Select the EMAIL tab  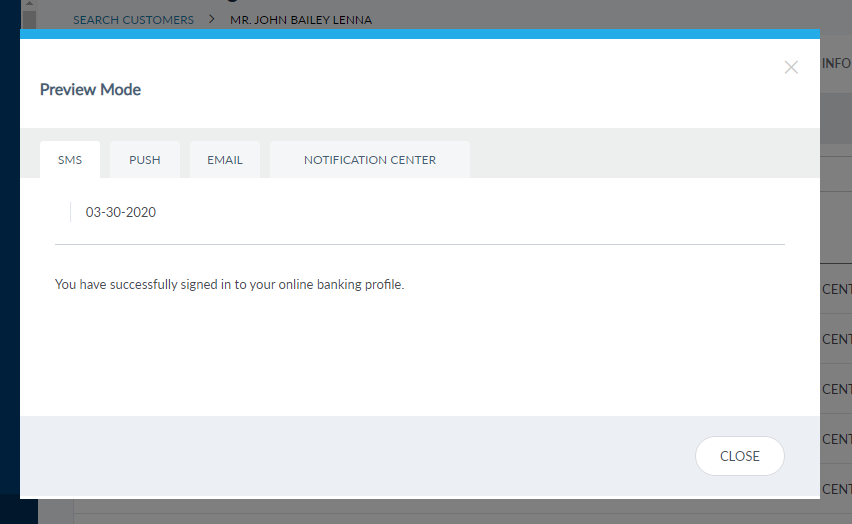(x=225, y=160)
